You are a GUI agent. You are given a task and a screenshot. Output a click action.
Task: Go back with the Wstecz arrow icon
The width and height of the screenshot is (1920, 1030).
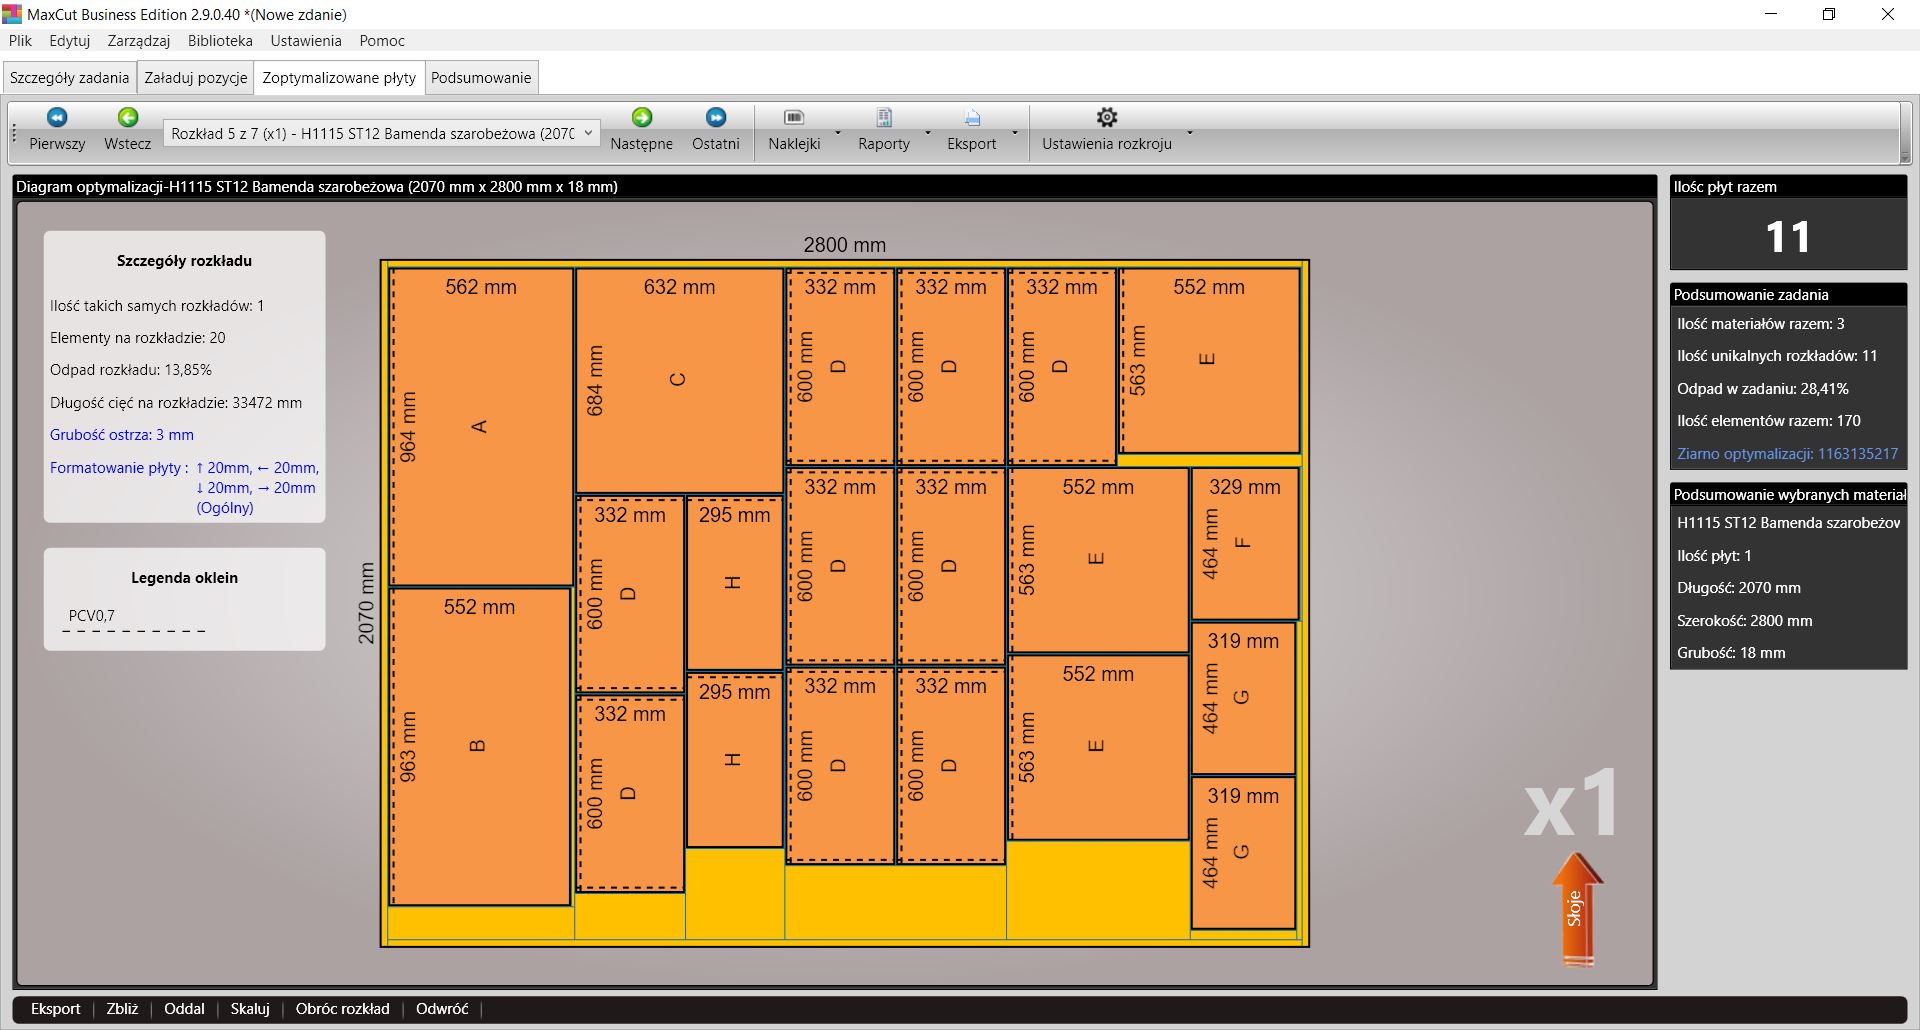128,118
